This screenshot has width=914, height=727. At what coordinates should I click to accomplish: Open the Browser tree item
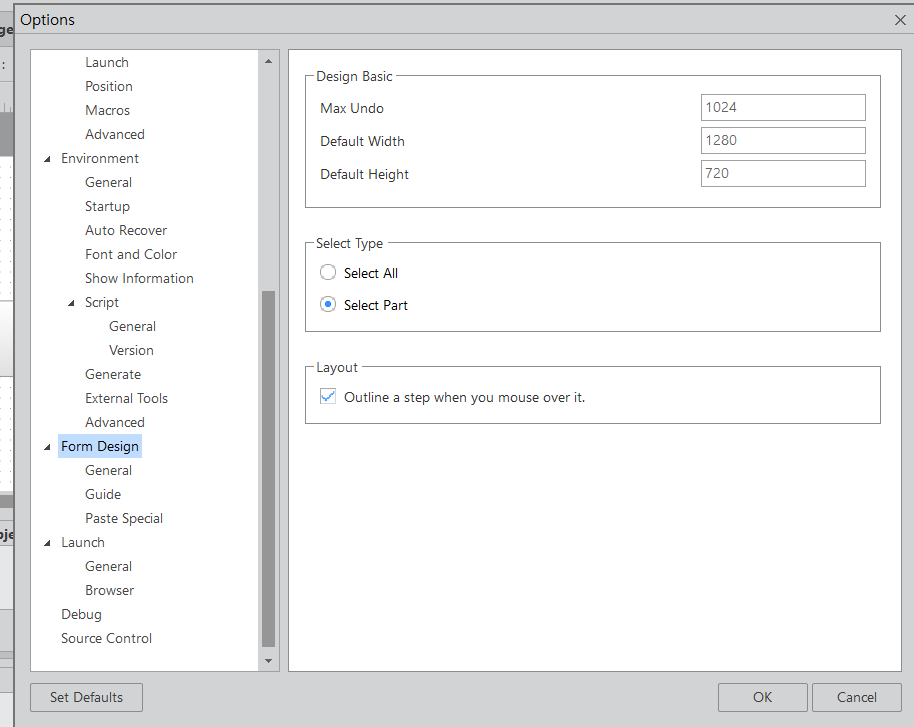tap(110, 590)
